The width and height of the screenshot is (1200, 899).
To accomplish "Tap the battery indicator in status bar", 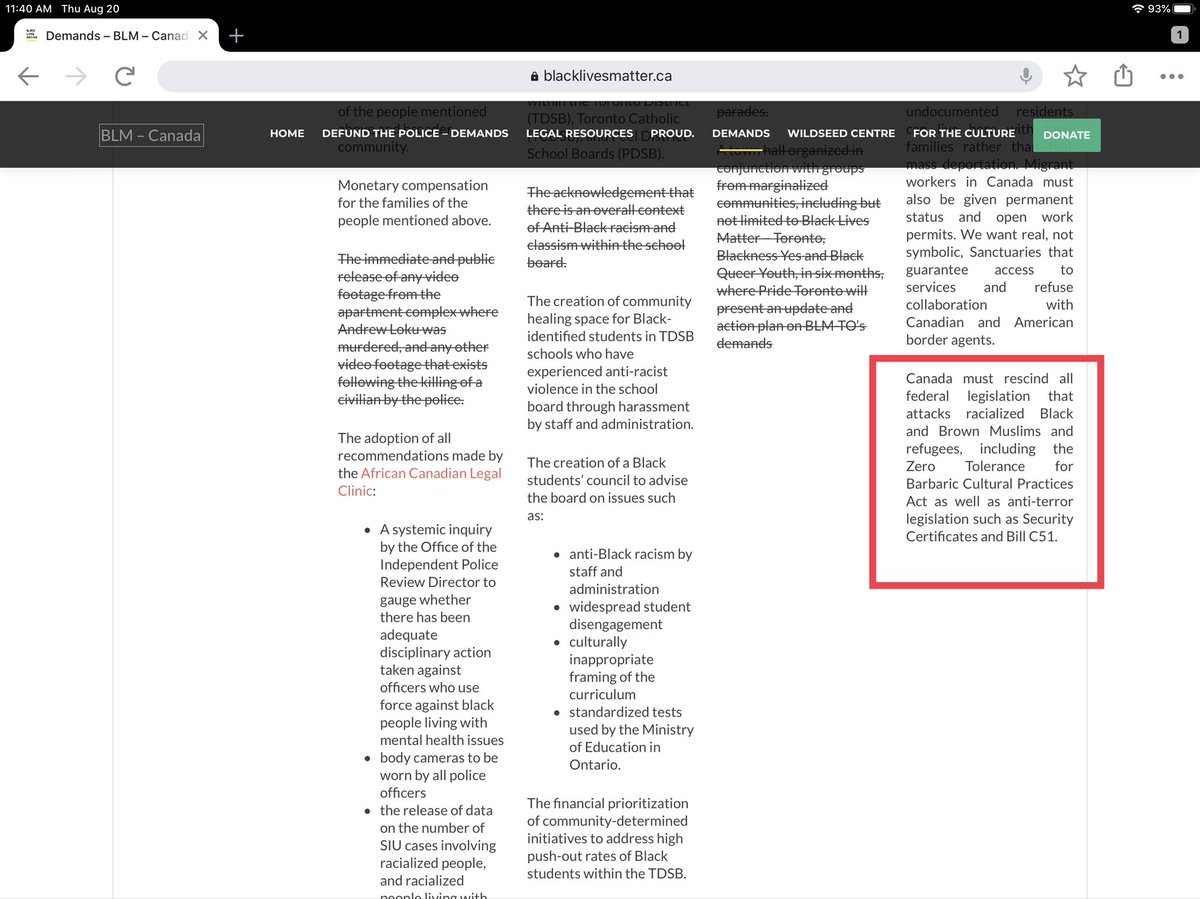I will [1182, 8].
